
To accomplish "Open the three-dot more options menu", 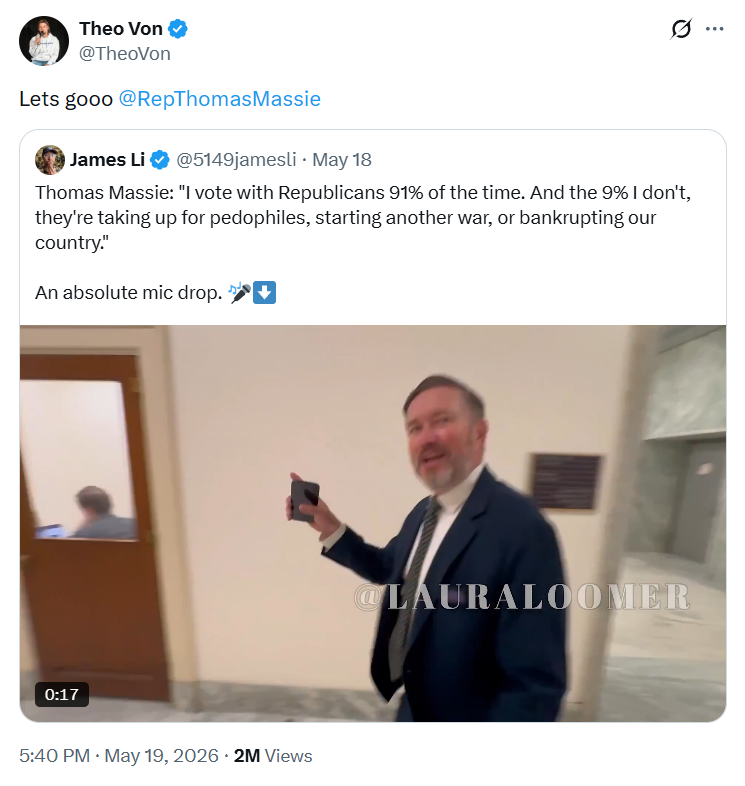I will pyautogui.click(x=714, y=29).
